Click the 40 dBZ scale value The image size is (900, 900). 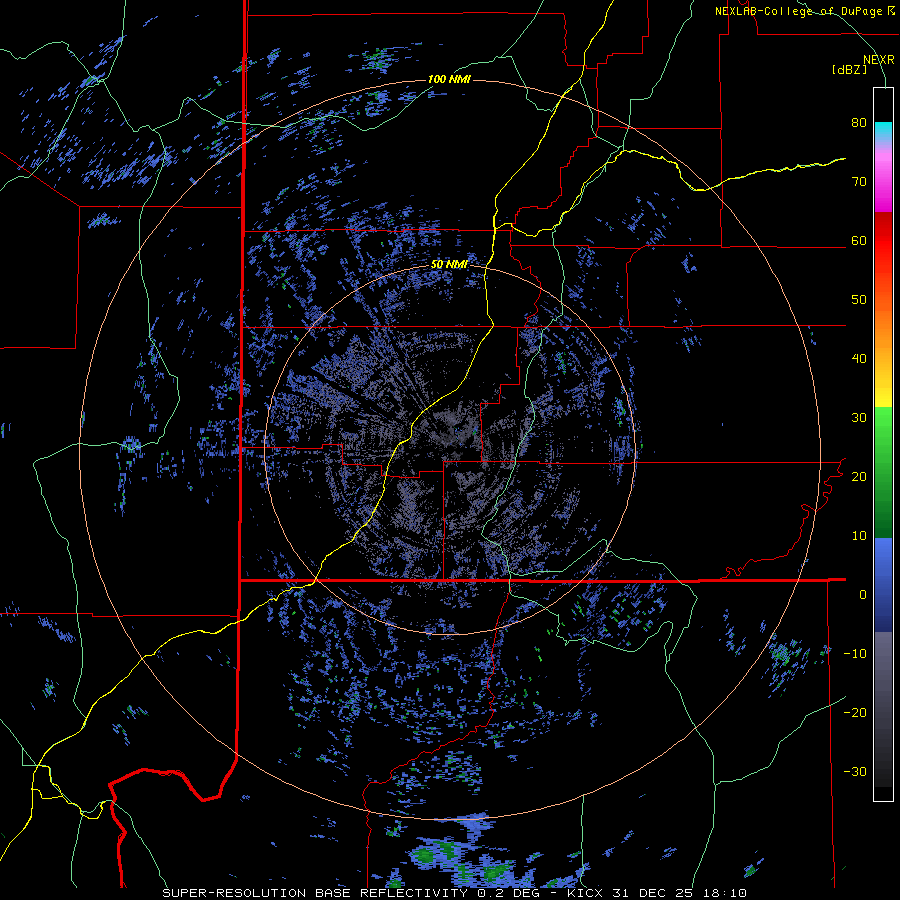(859, 359)
